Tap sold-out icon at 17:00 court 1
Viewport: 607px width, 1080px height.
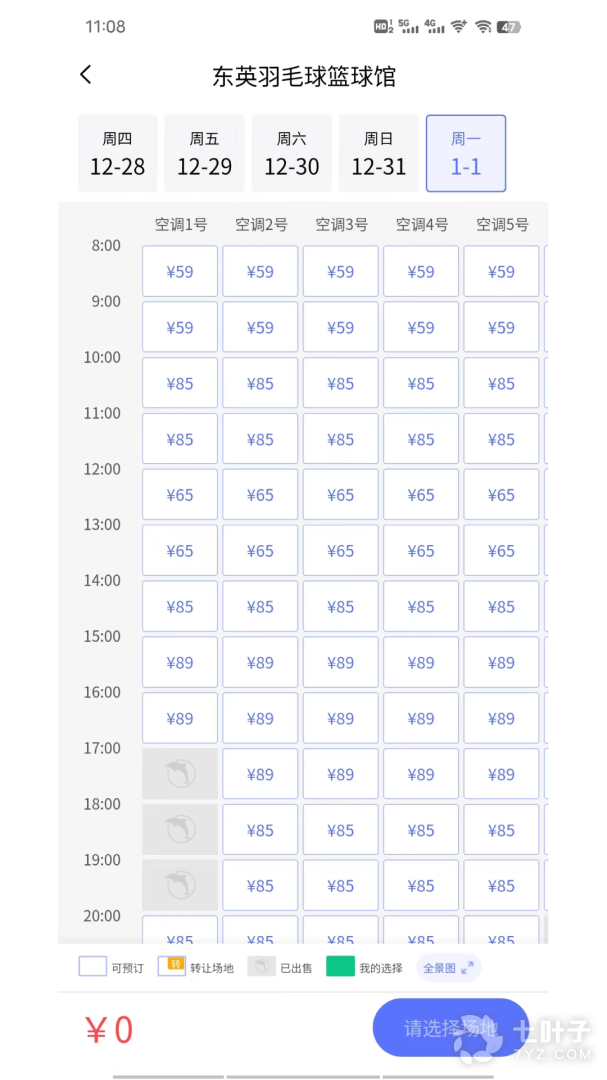click(x=180, y=773)
